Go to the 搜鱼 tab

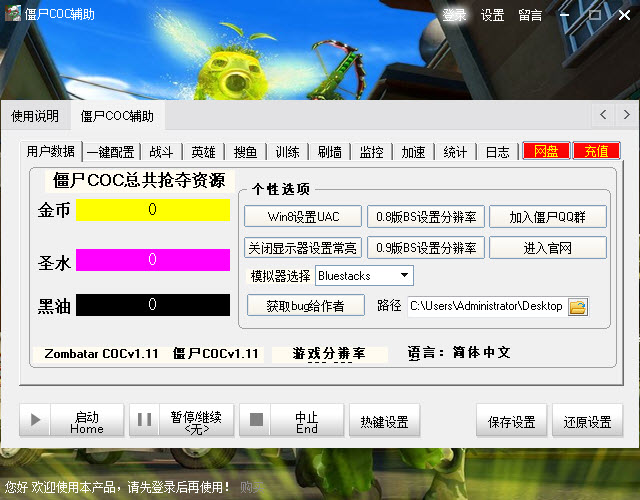tap(245, 152)
